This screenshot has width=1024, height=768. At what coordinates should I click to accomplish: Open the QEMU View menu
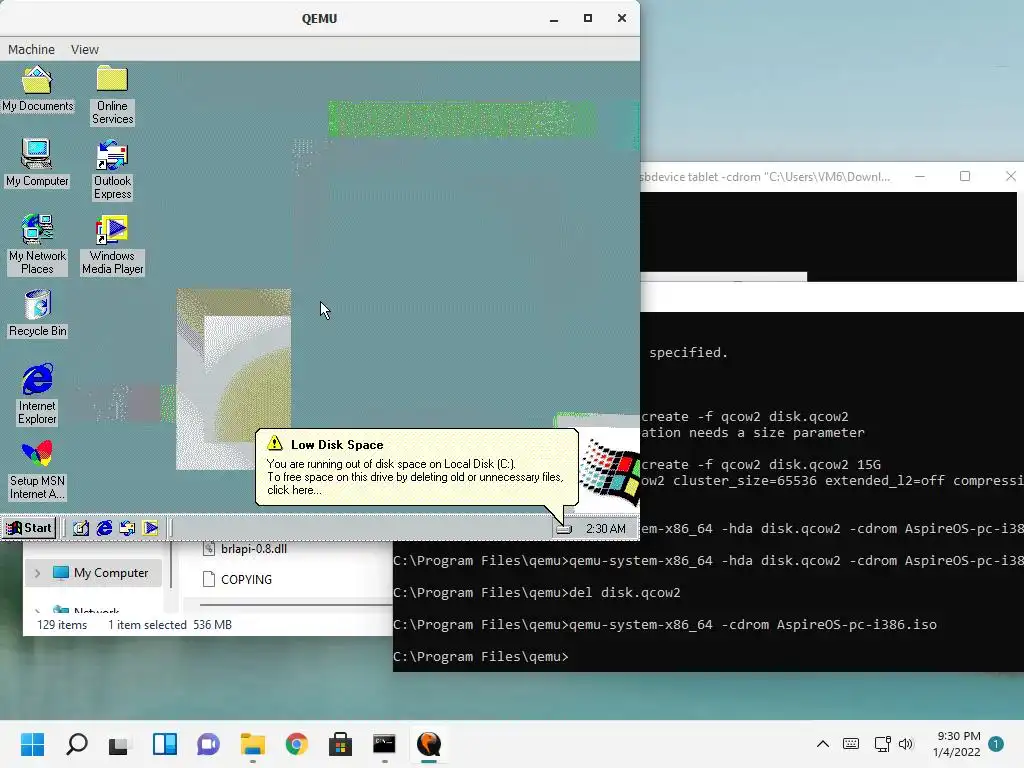pos(85,50)
